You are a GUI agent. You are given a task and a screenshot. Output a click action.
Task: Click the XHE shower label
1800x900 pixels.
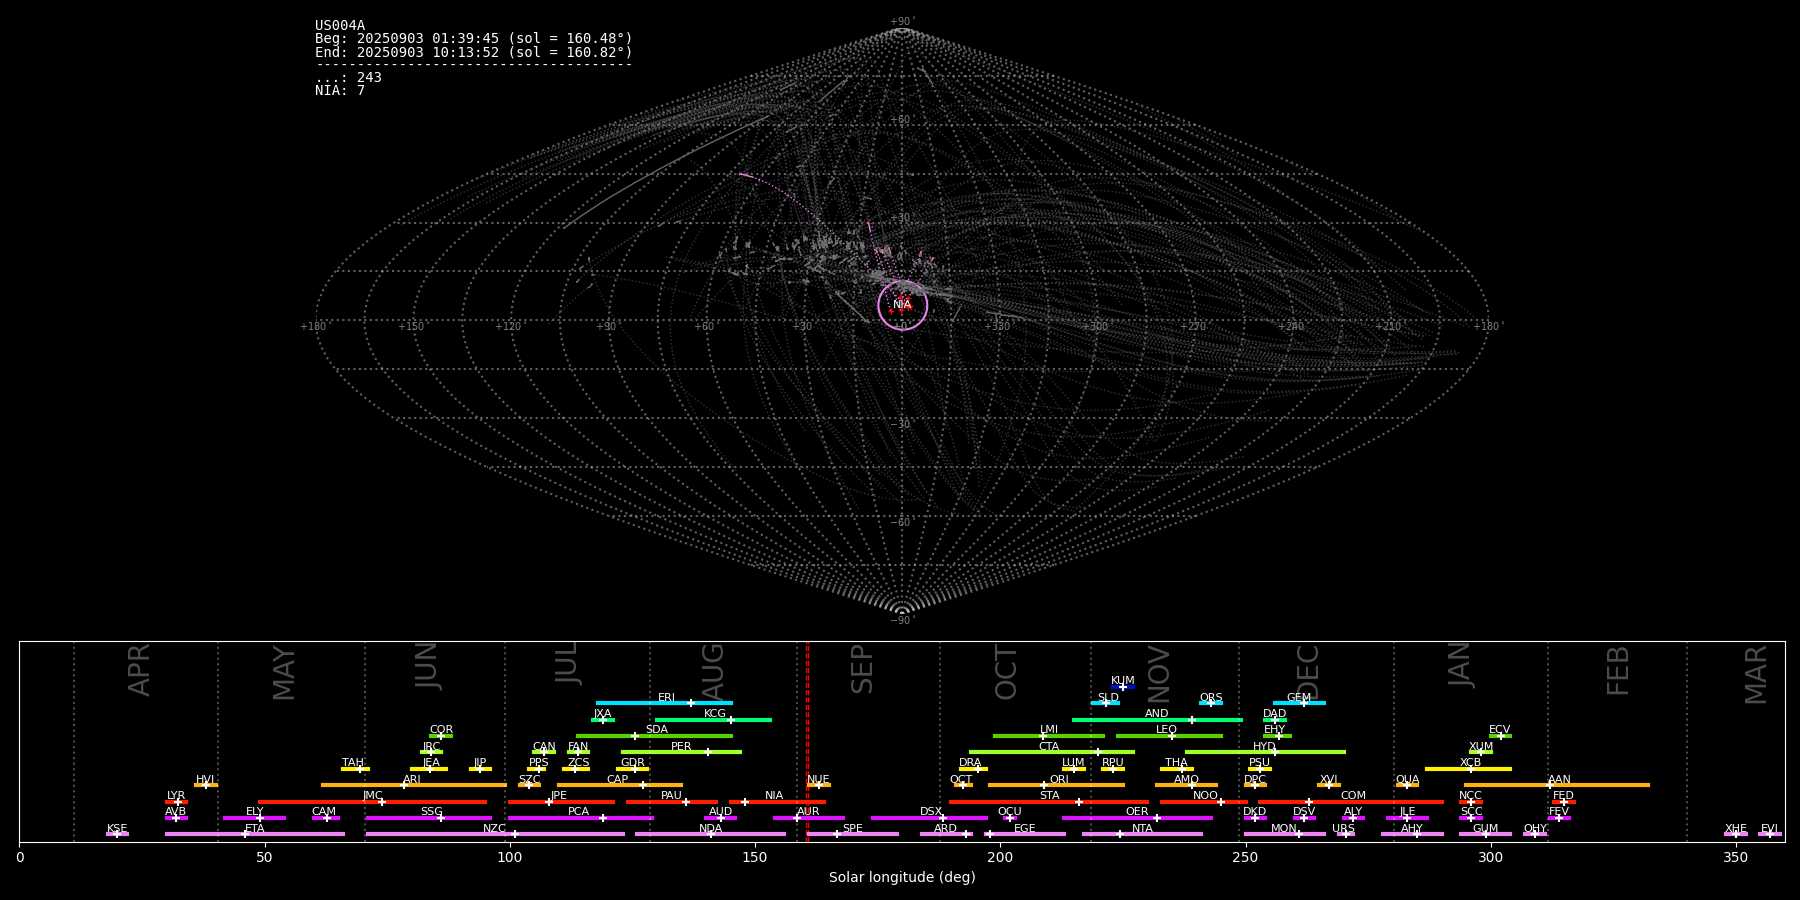click(x=1736, y=829)
